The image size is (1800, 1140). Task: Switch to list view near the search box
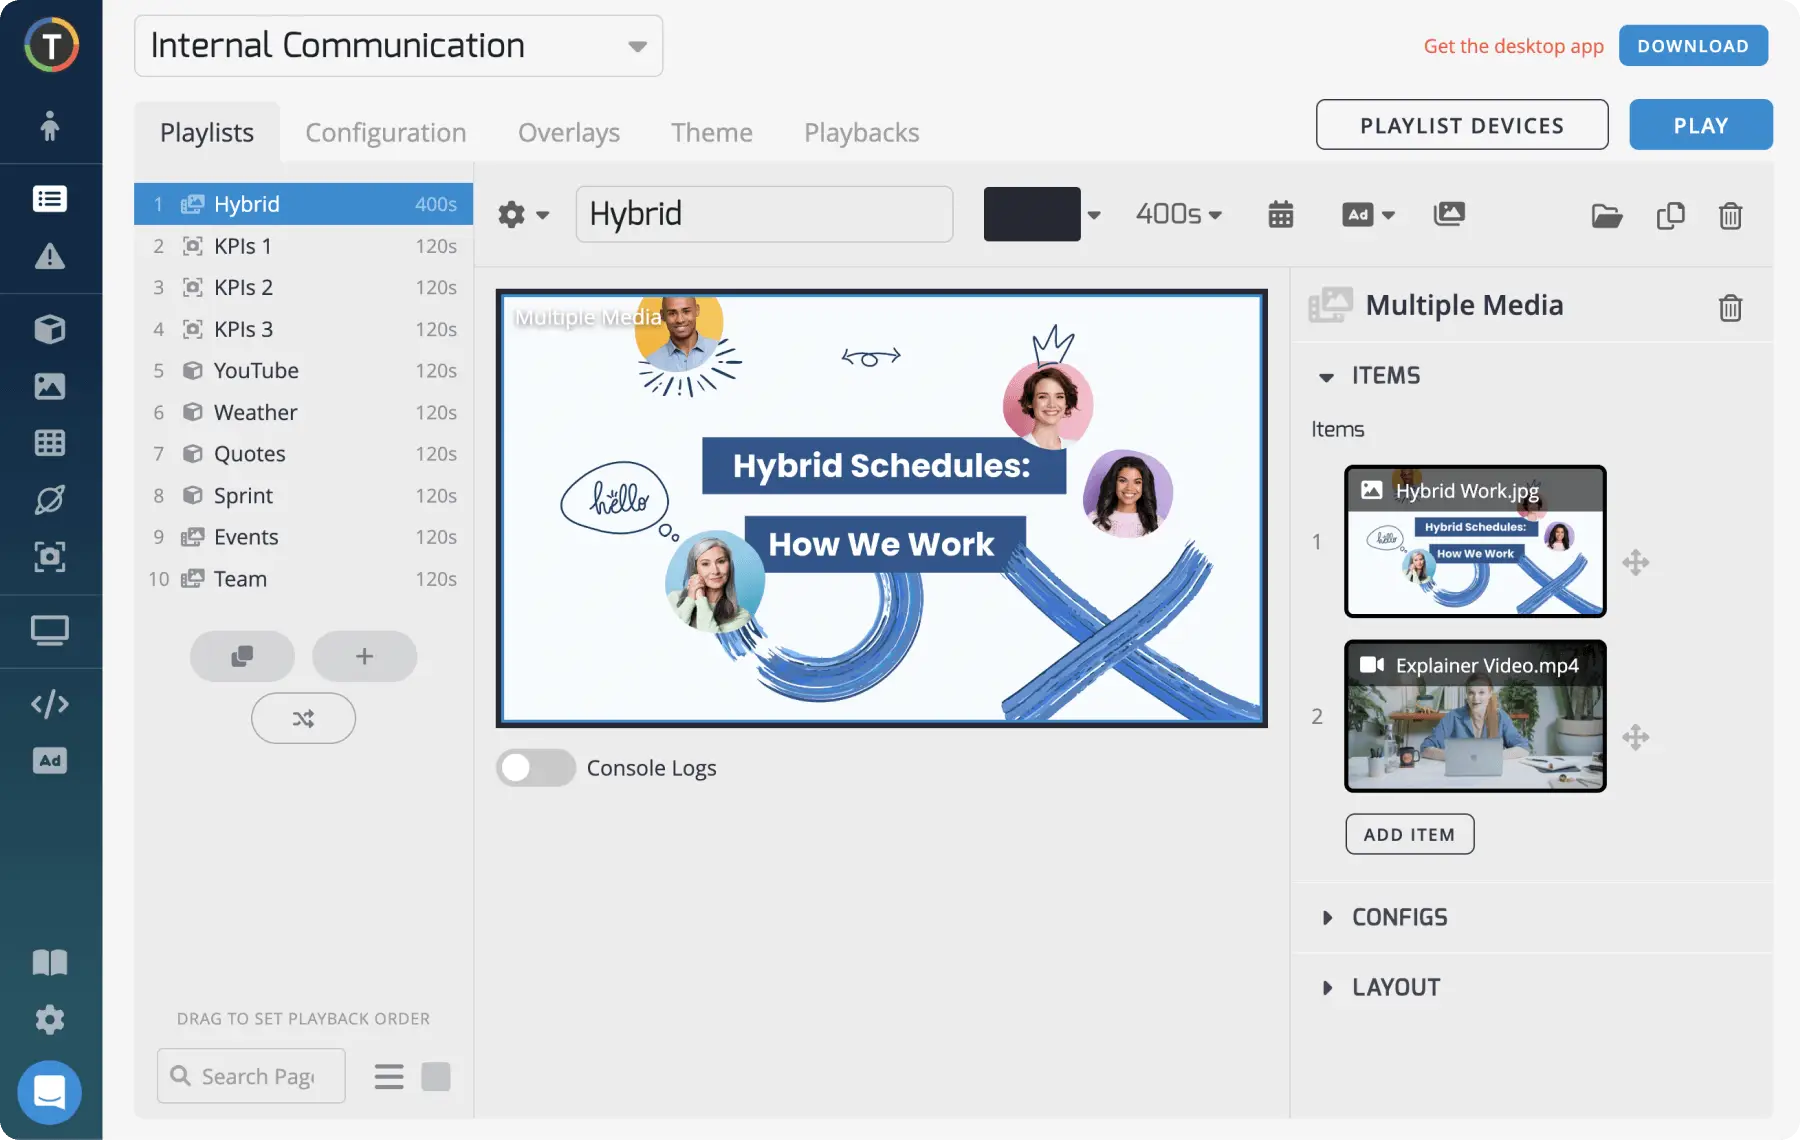click(x=389, y=1077)
